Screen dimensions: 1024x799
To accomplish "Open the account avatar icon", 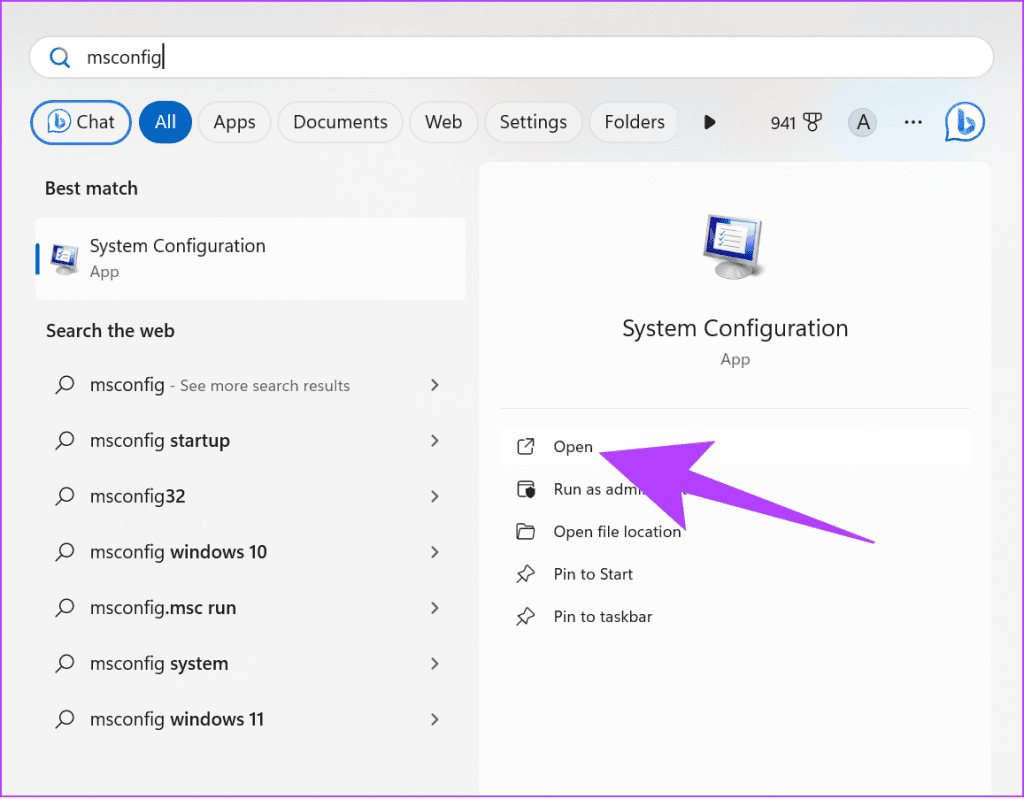I will pyautogui.click(x=862, y=122).
